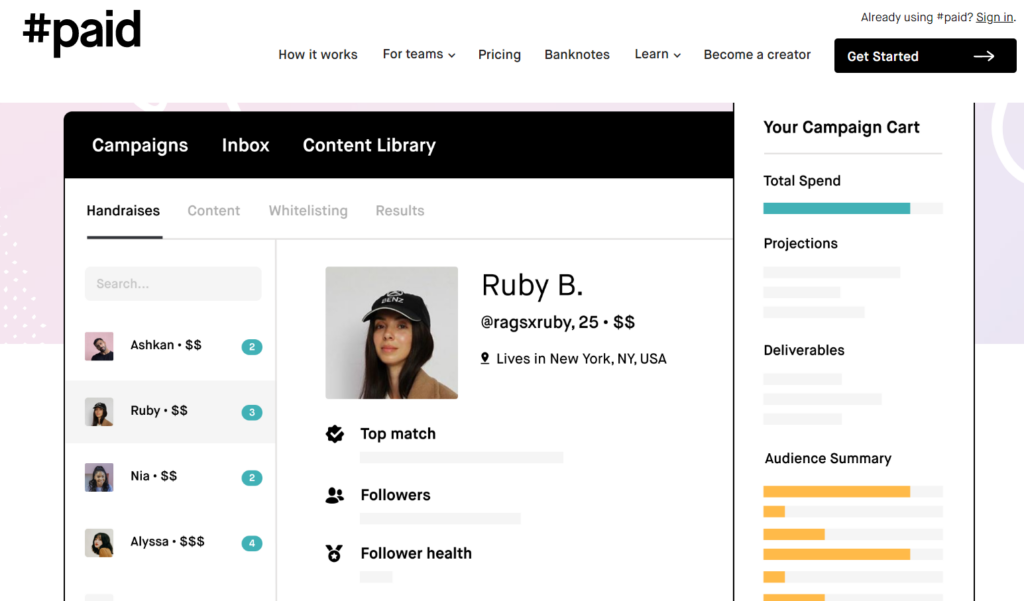Click Ashkan's badge showing 2
Screen dimensions: 1024x601
252,347
